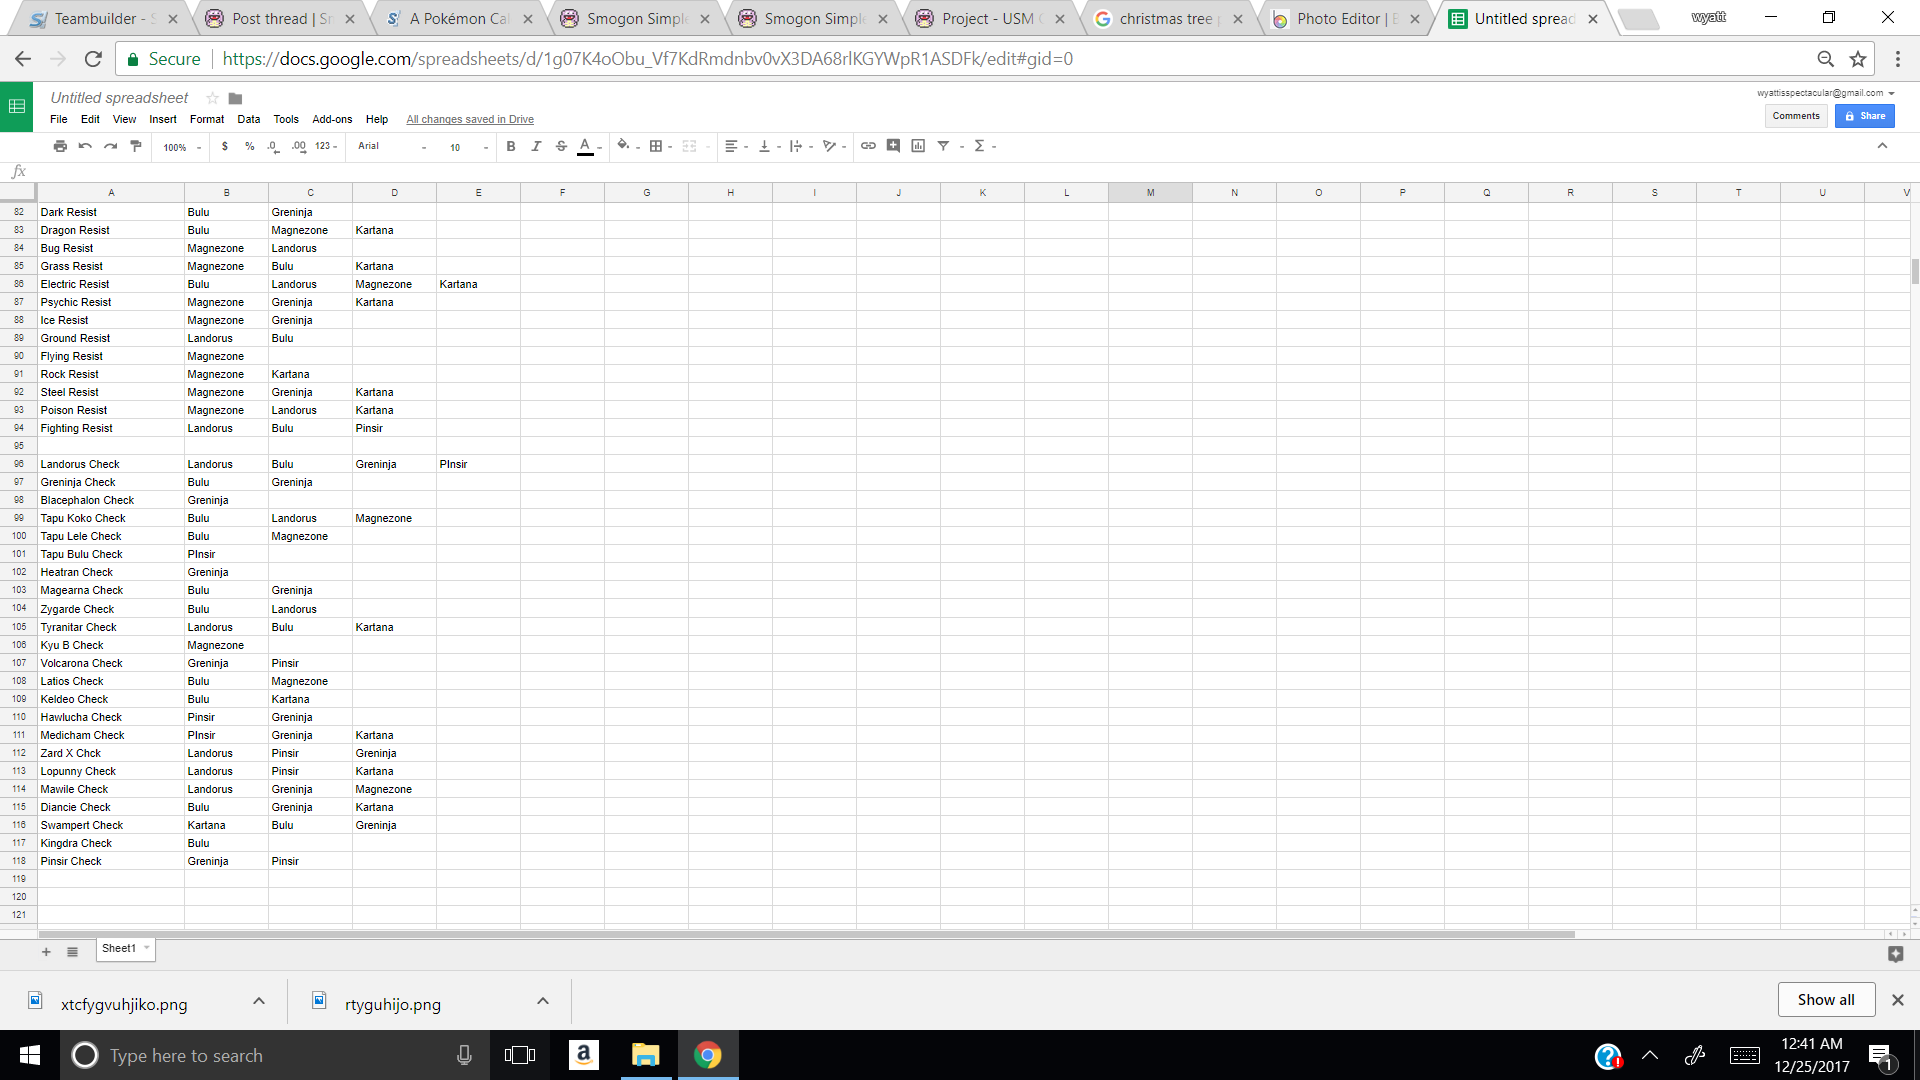Insert a chart
Screen dimensions: 1920x1080
(918, 146)
